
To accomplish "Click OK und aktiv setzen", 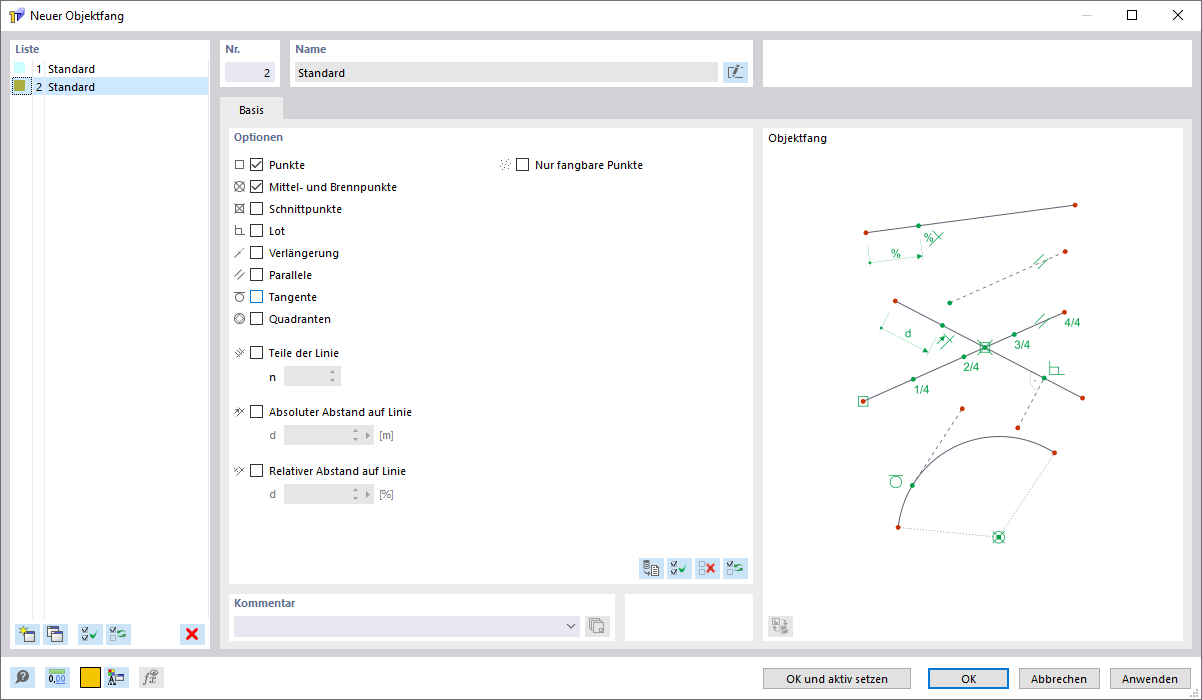I will pyautogui.click(x=836, y=678).
